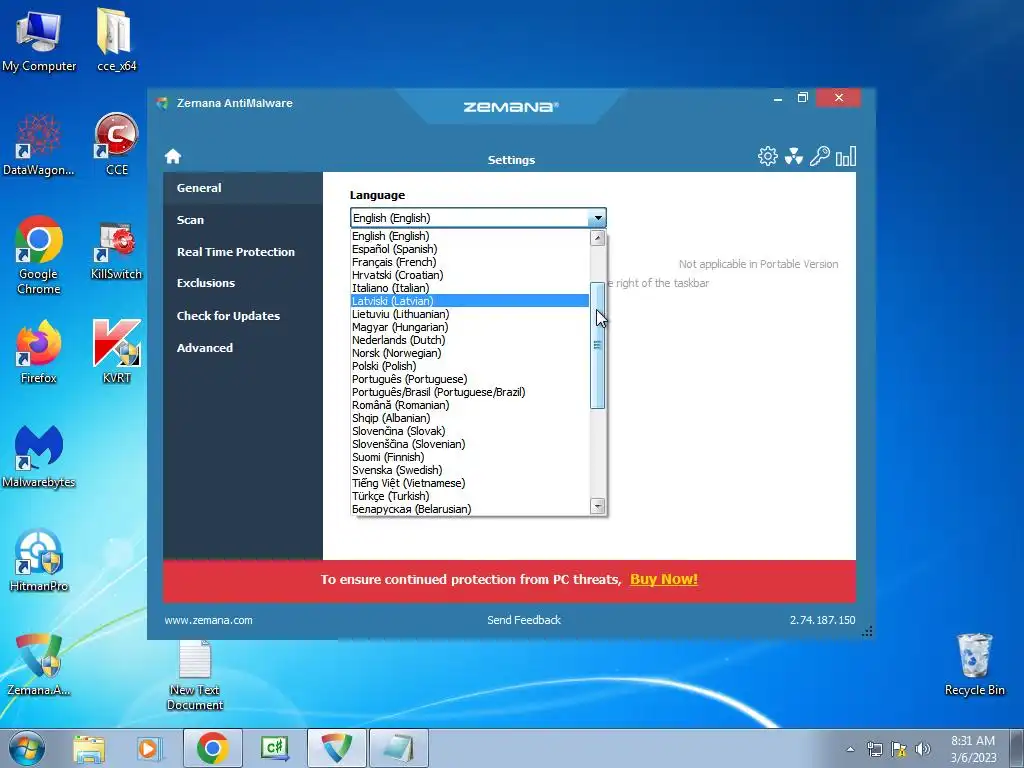Open Google Chrome desktop shortcut
The height and width of the screenshot is (768, 1024).
39,255
